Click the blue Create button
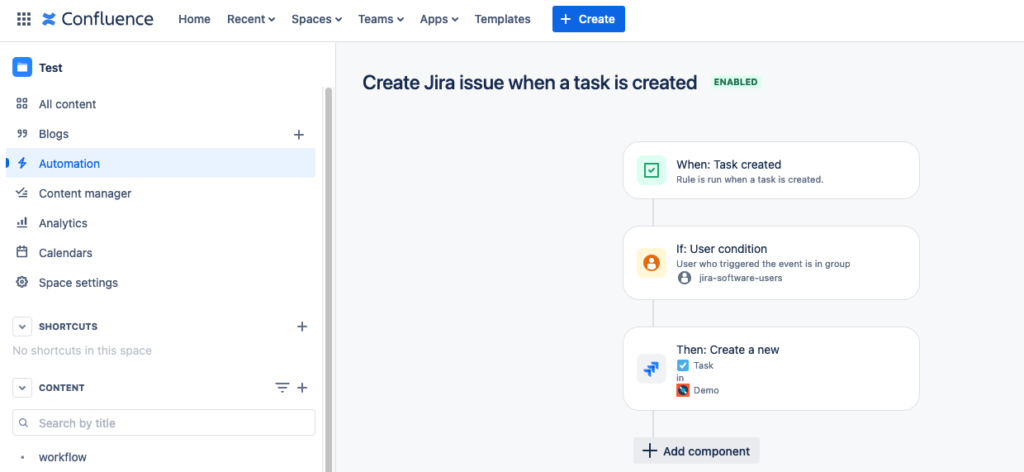This screenshot has width=1024, height=472. pyautogui.click(x=588, y=19)
